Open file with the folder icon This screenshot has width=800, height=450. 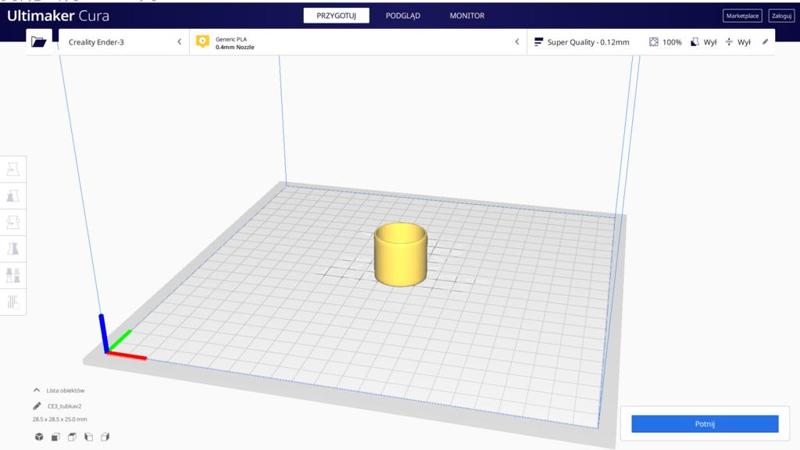pyautogui.click(x=39, y=42)
